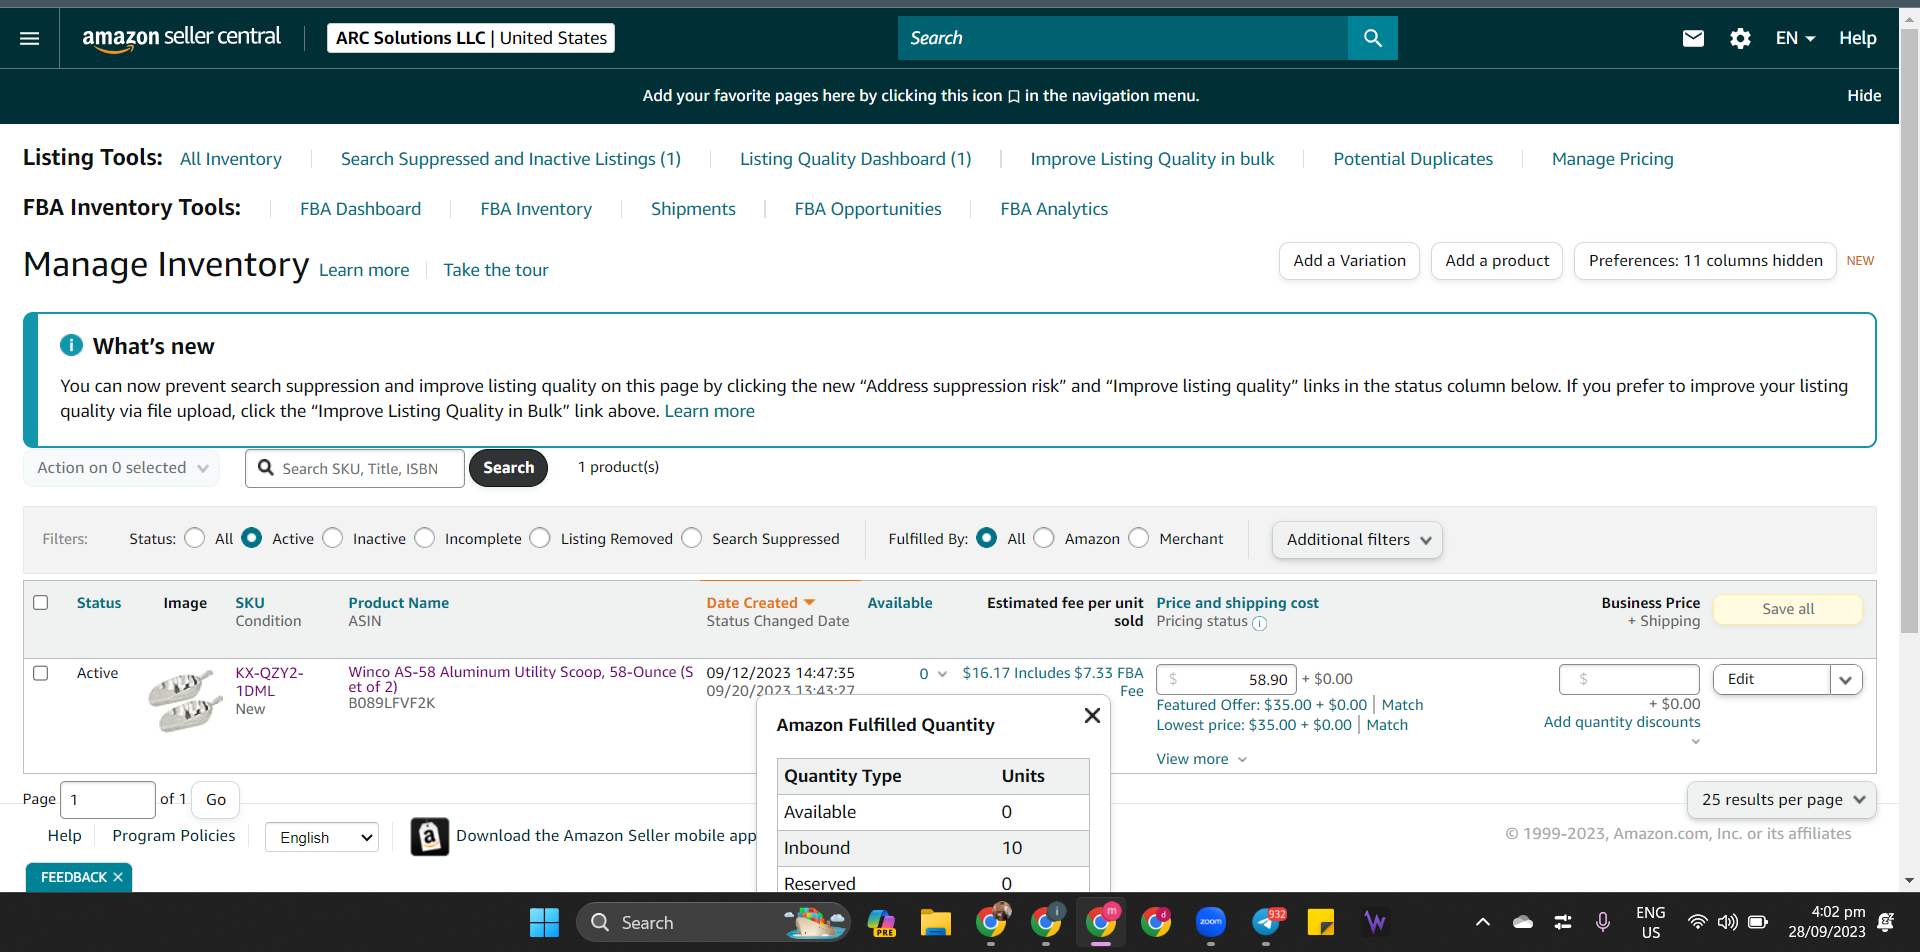
Task: Click the Date Created sort arrow
Action: (x=810, y=602)
